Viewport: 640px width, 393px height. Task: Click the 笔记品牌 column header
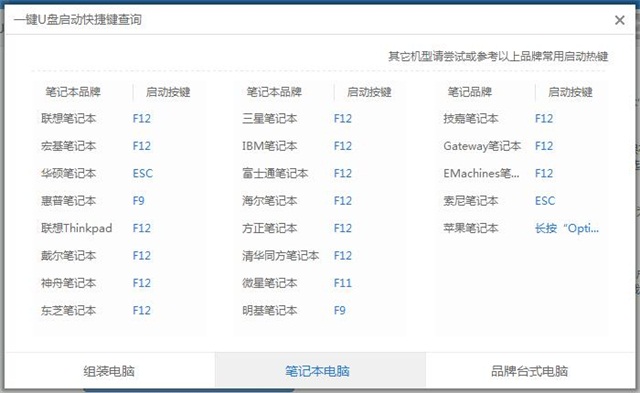click(470, 92)
